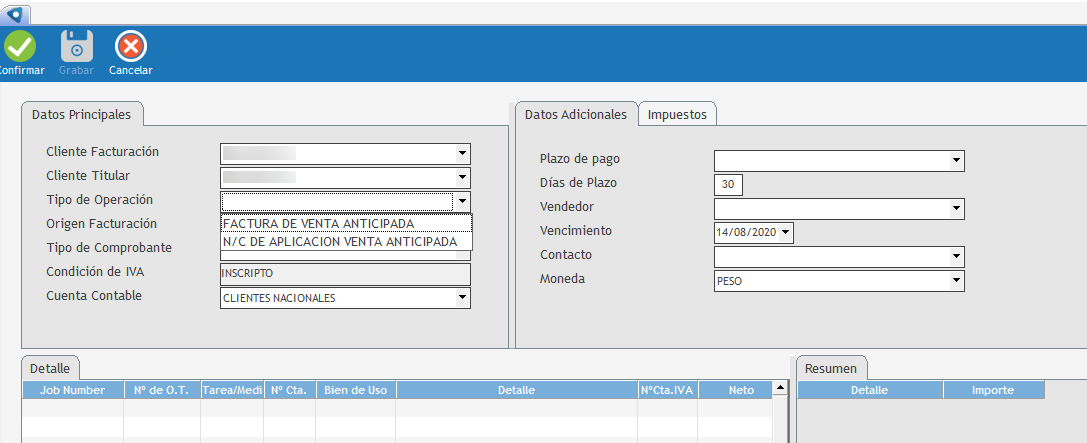The height and width of the screenshot is (443, 1087).
Task: Open the Vencimiento date picker arrow
Action: tap(785, 233)
